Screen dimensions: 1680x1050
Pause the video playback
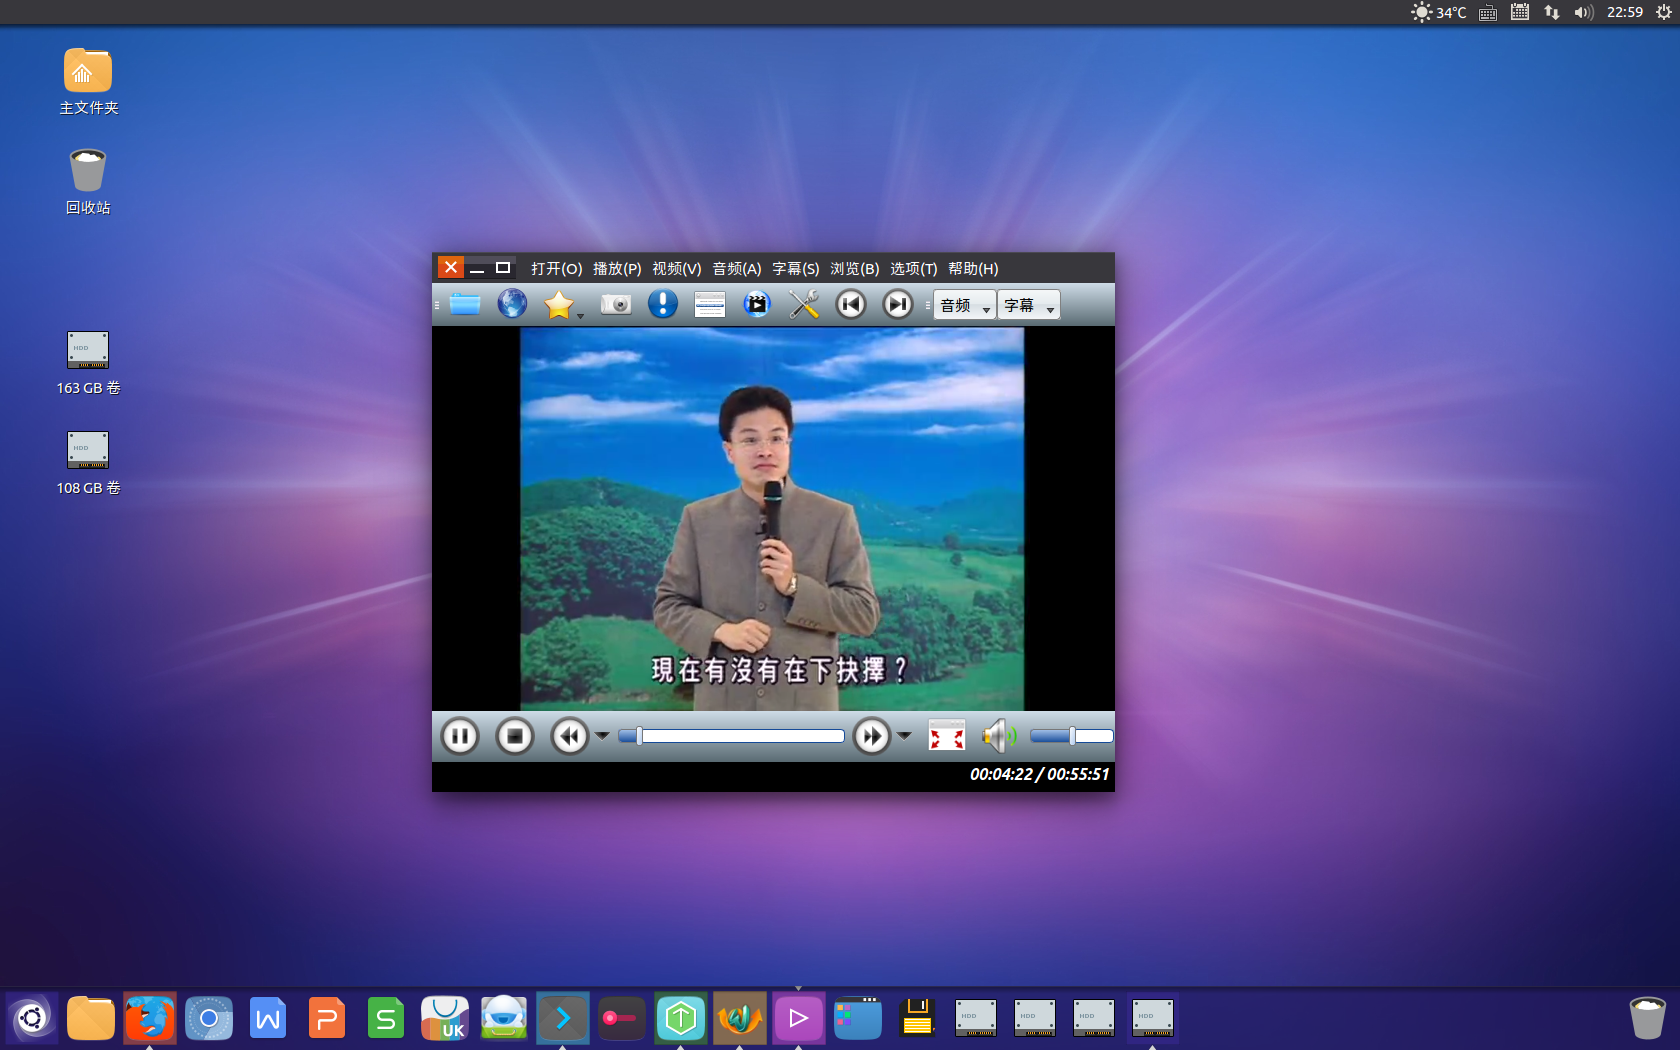click(x=460, y=737)
